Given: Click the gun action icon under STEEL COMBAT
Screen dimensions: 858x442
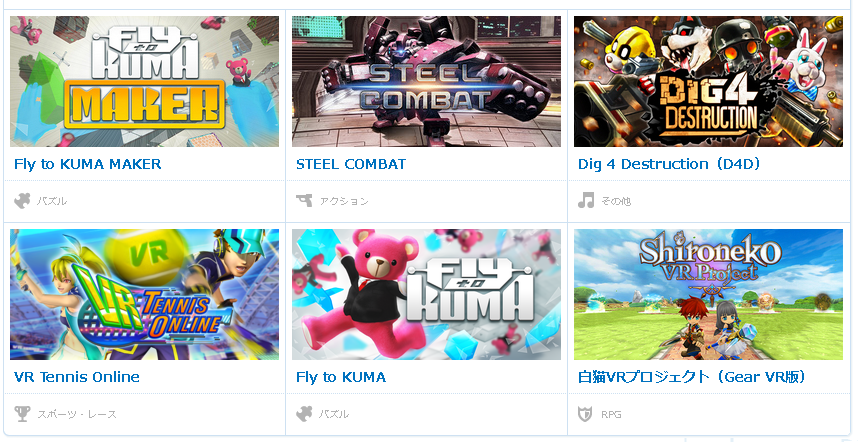Looking at the screenshot, I should tap(304, 201).
